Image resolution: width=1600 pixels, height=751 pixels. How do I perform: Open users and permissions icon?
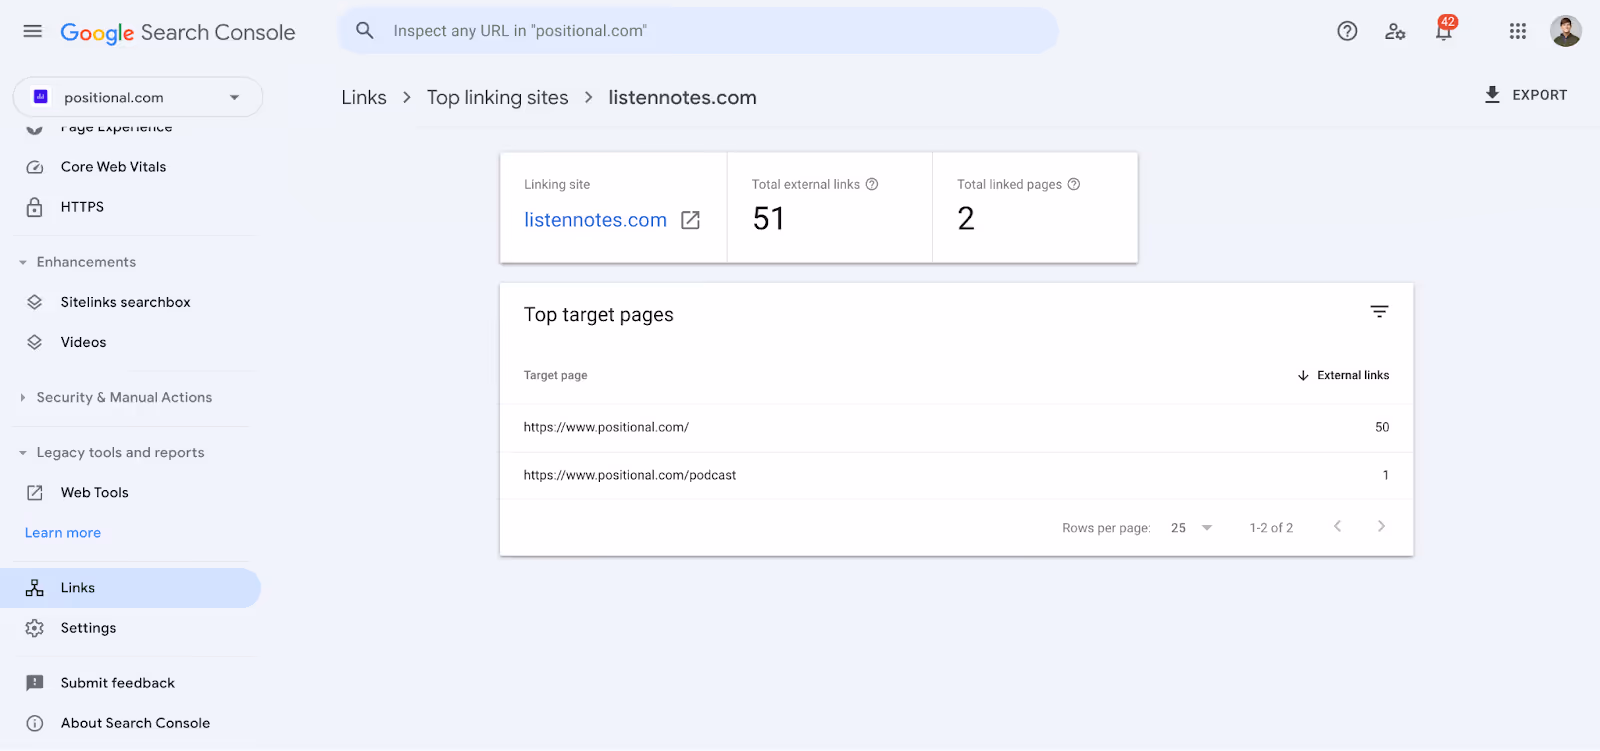(x=1395, y=31)
